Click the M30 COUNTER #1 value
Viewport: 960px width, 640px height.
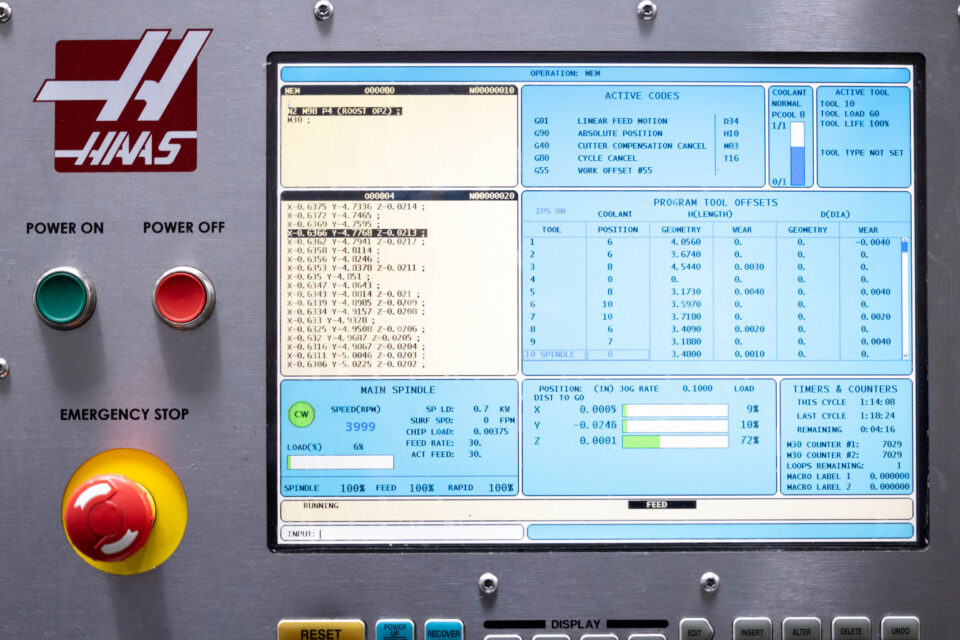click(891, 445)
